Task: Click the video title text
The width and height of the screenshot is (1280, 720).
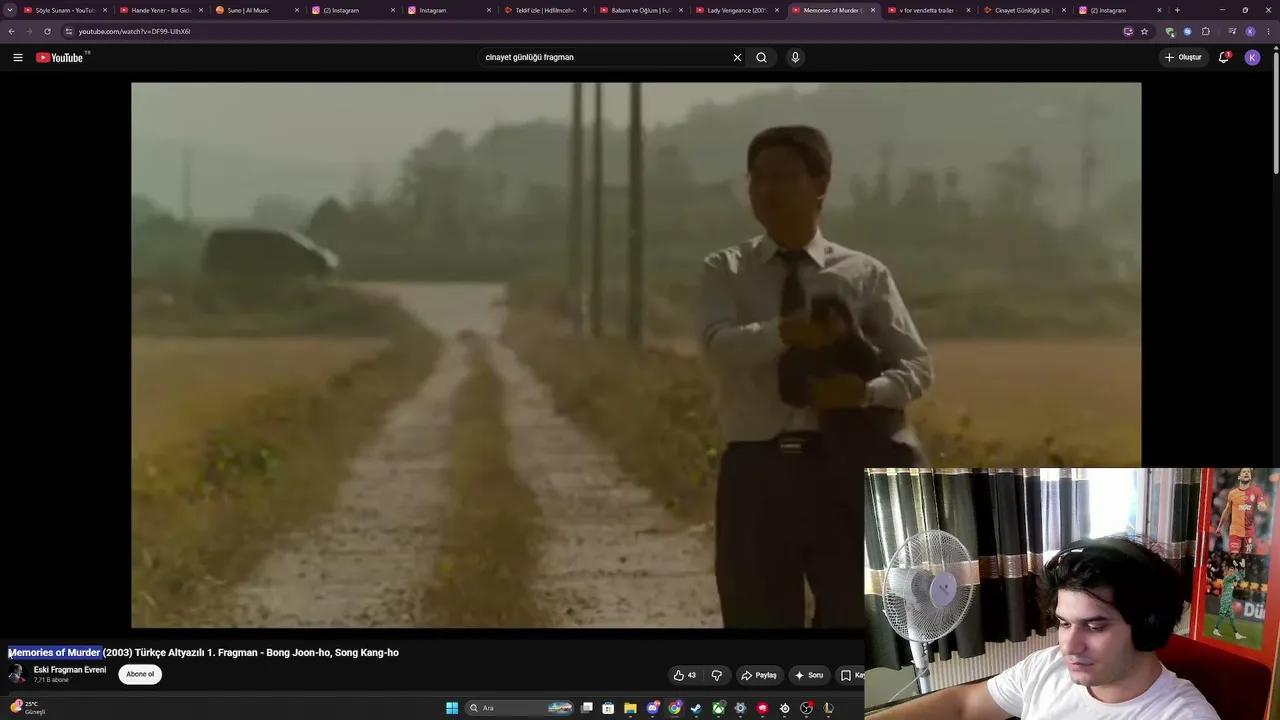Action: point(204,653)
